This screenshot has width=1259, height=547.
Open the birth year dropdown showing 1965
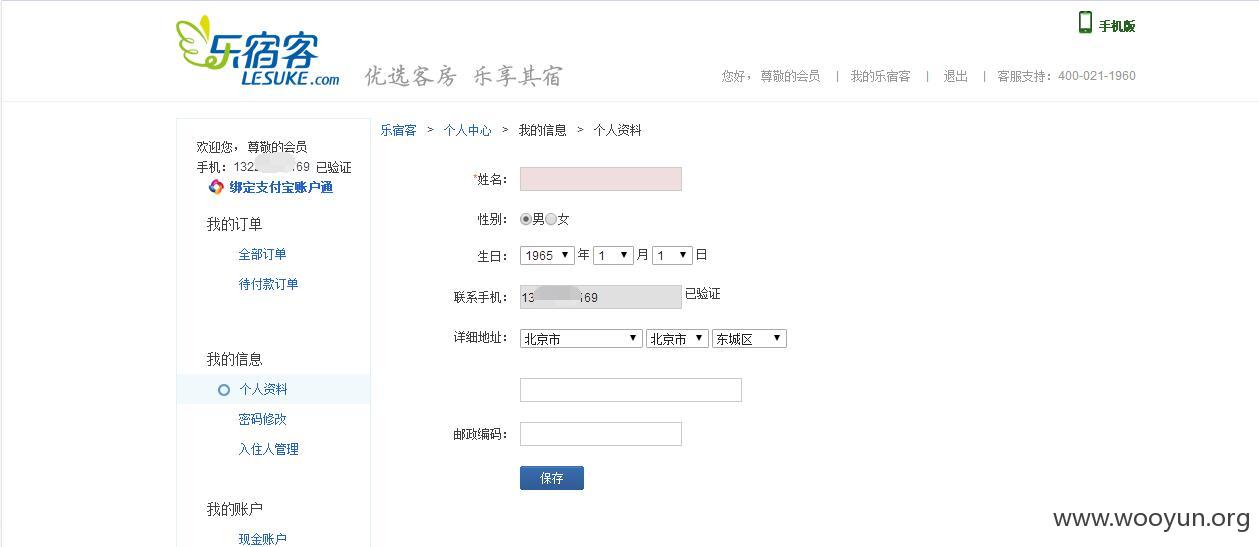[547, 255]
